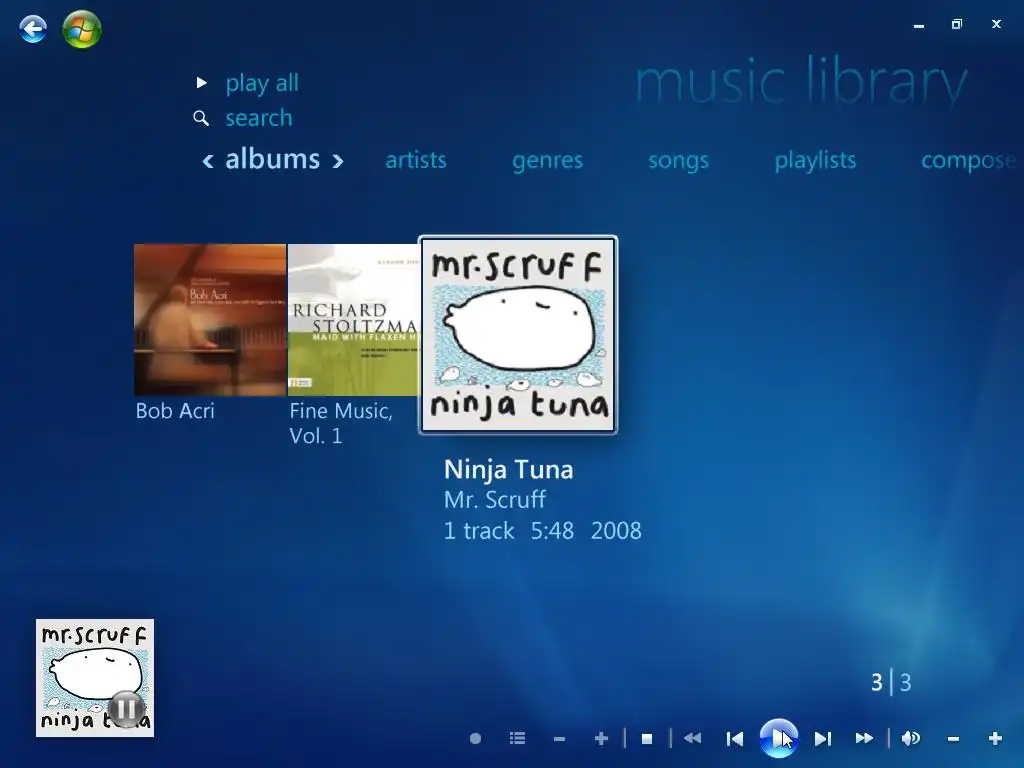Click the 1 track 5:48 2008 details line
Viewport: 1024px width, 768px height.
pyautogui.click(x=543, y=530)
